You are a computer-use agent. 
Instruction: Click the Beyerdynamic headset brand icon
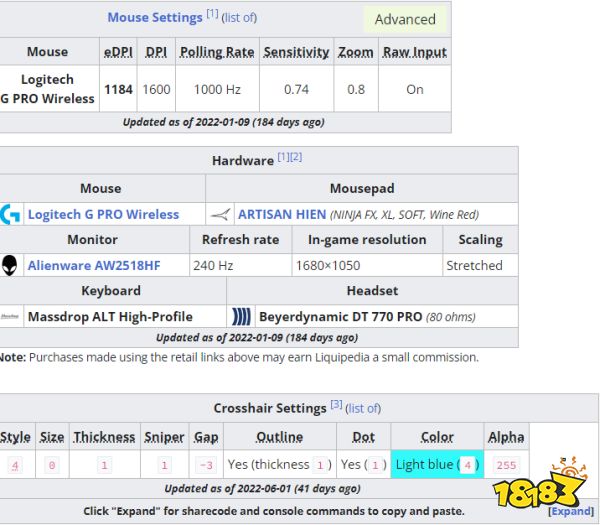pos(241,316)
